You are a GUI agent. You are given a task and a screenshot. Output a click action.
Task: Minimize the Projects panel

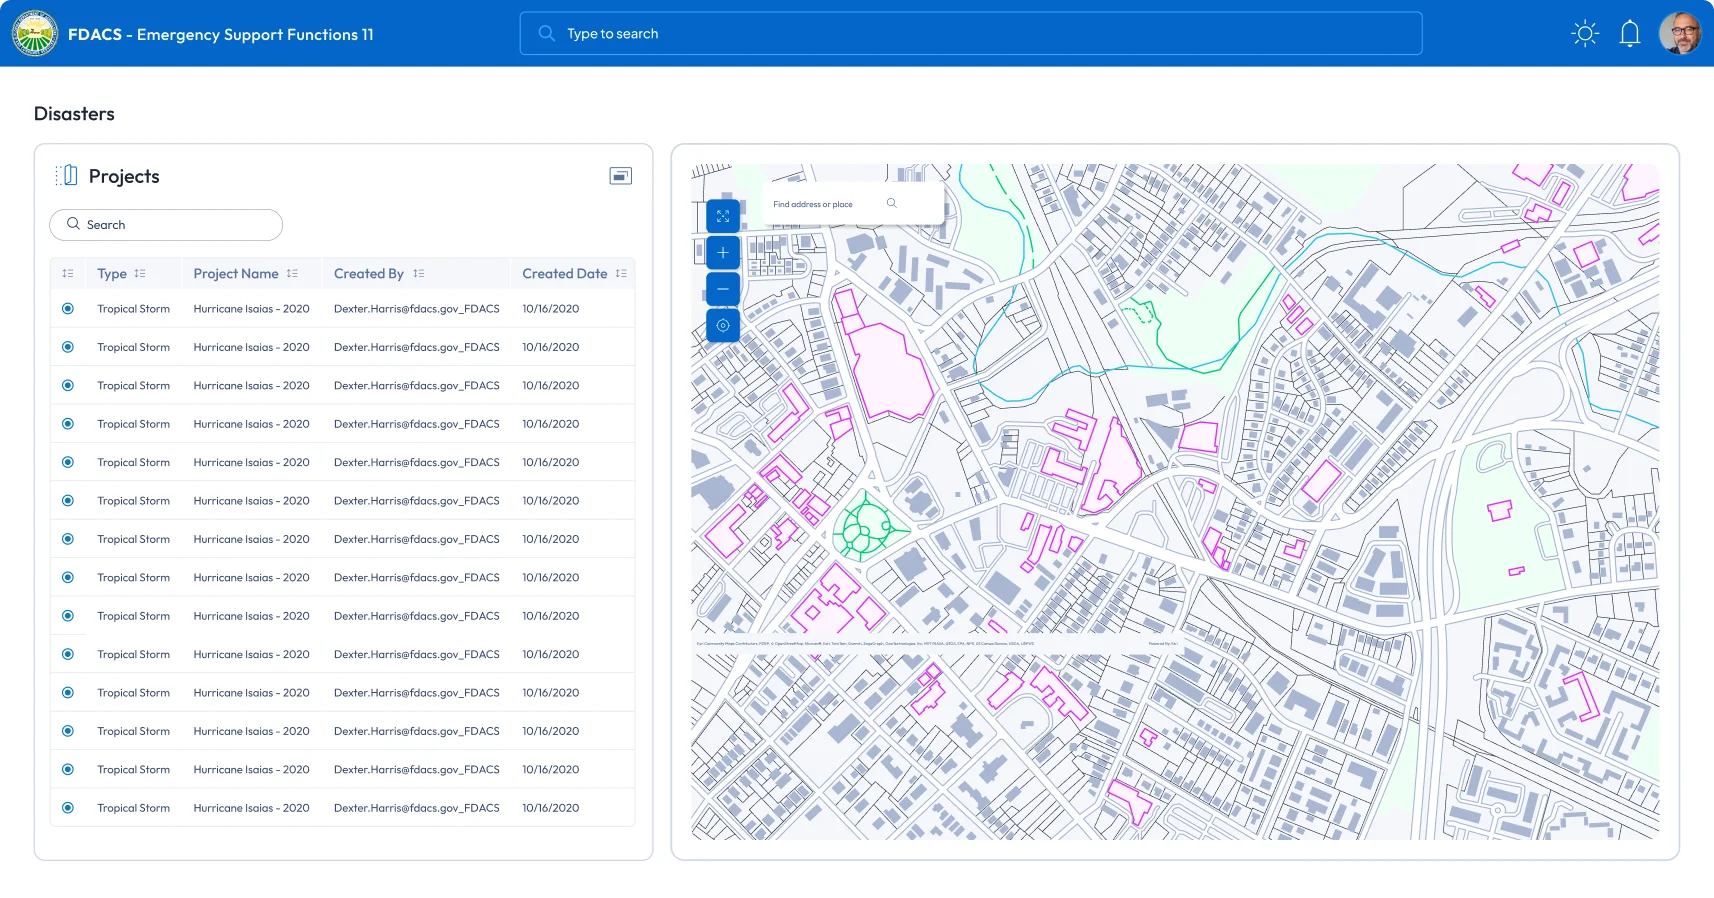(x=621, y=176)
